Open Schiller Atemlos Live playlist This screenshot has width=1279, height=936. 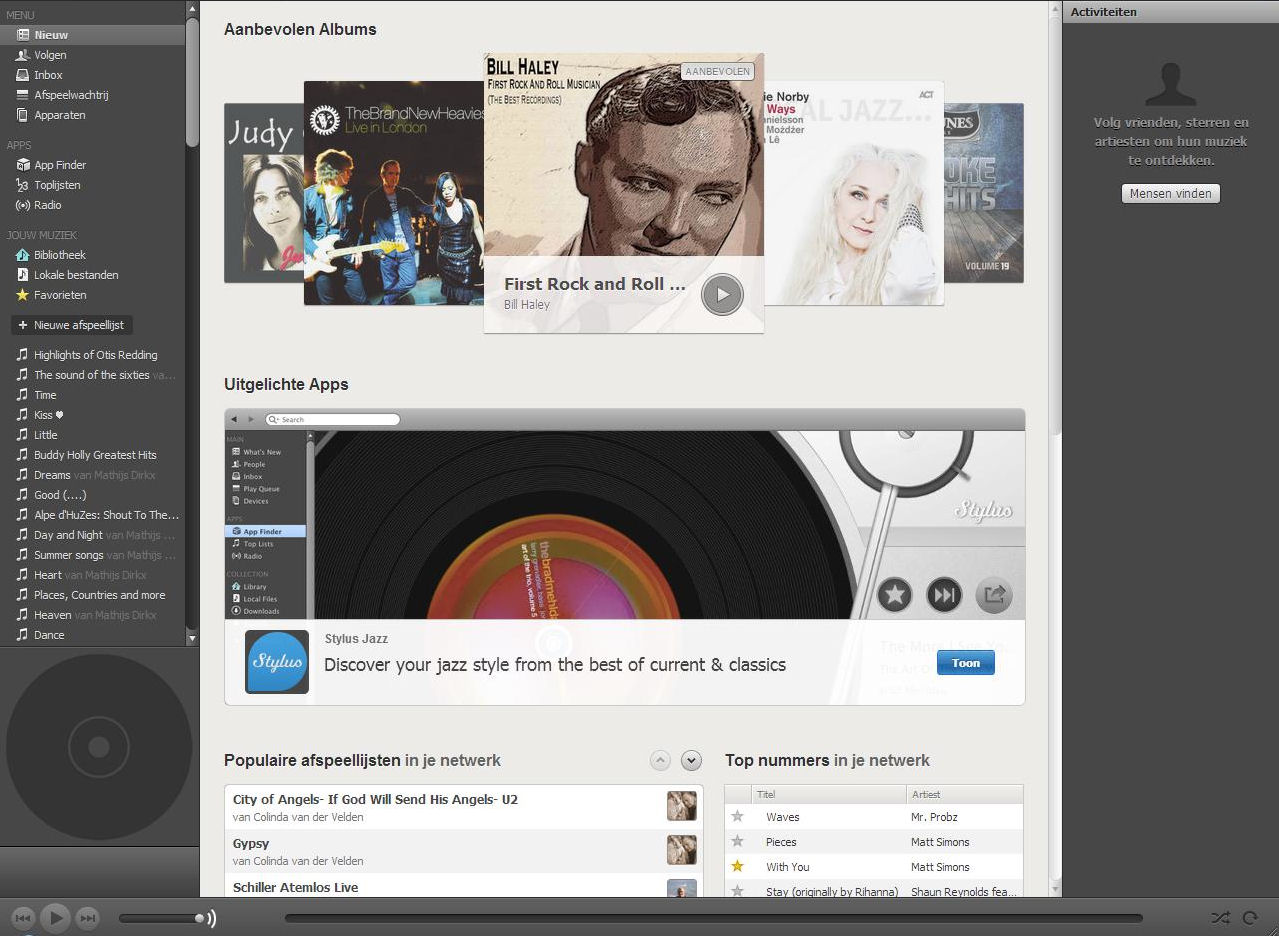coord(464,886)
